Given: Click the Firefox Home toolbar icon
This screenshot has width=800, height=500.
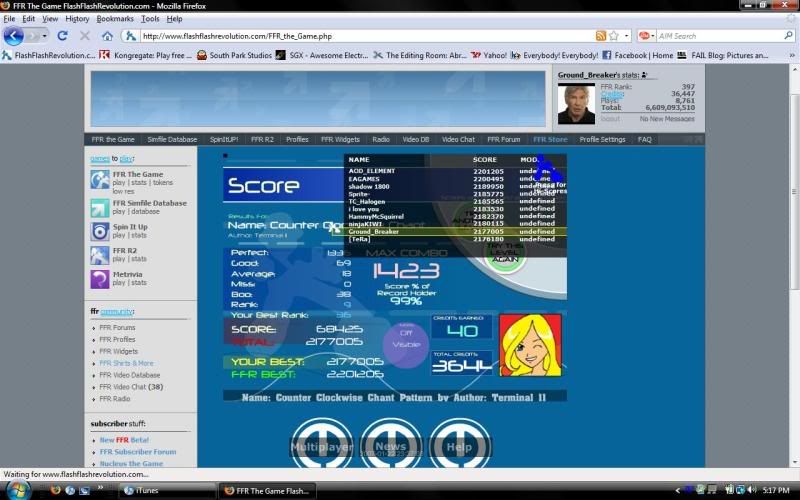Looking at the screenshot, I should tap(107, 36).
